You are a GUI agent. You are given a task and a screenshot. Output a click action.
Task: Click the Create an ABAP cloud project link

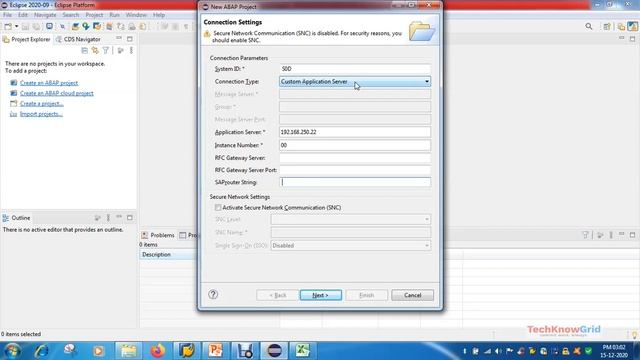(x=57, y=93)
